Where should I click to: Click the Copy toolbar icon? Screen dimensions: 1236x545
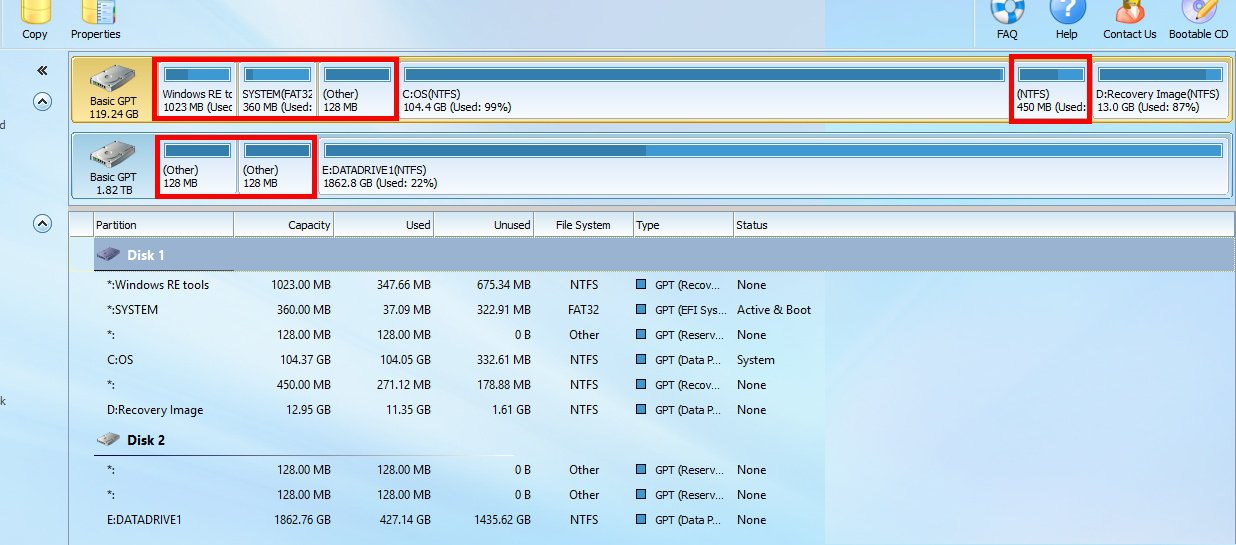(35, 14)
